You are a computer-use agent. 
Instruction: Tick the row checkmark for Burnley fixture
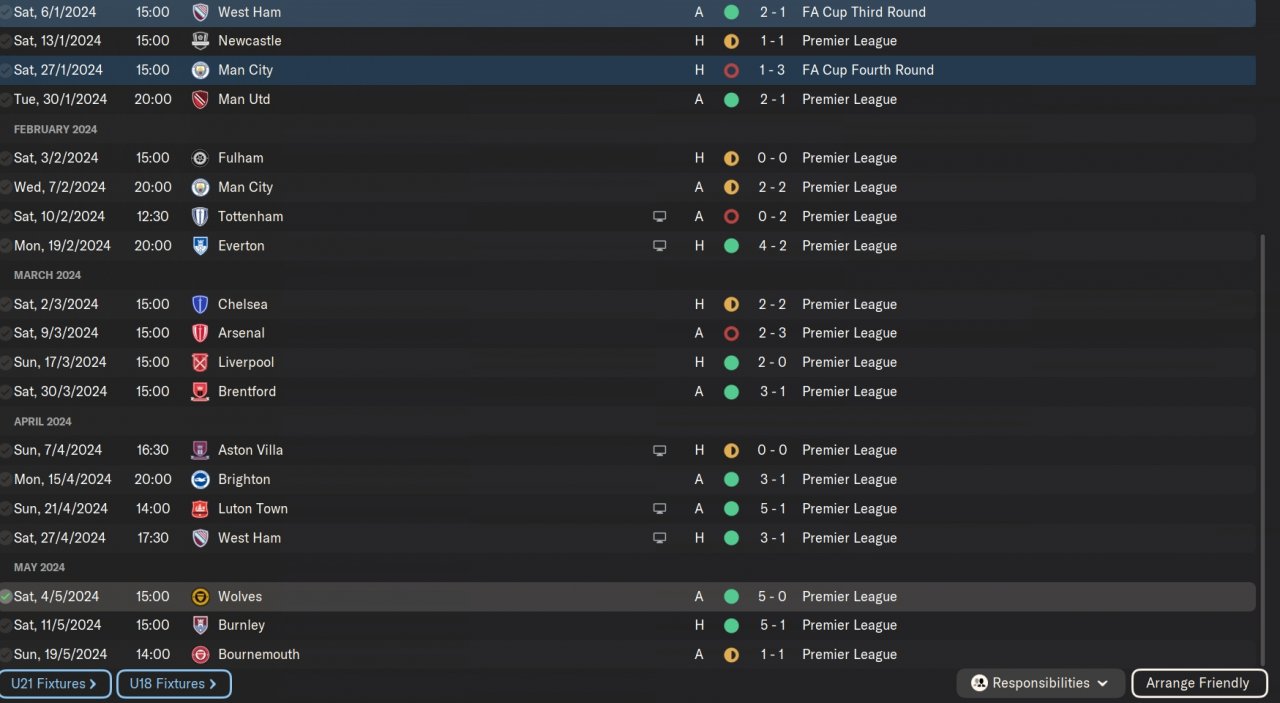coord(6,626)
